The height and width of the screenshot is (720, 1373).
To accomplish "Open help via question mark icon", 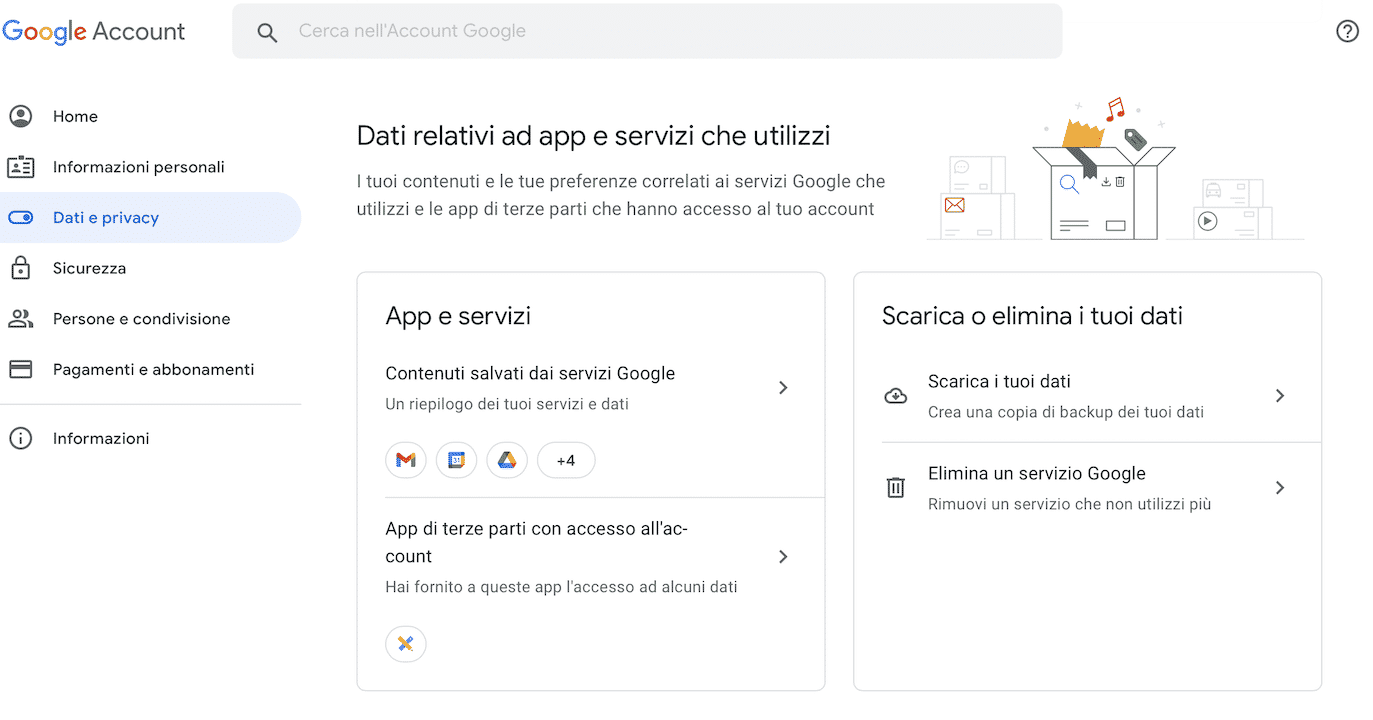I will (1347, 31).
